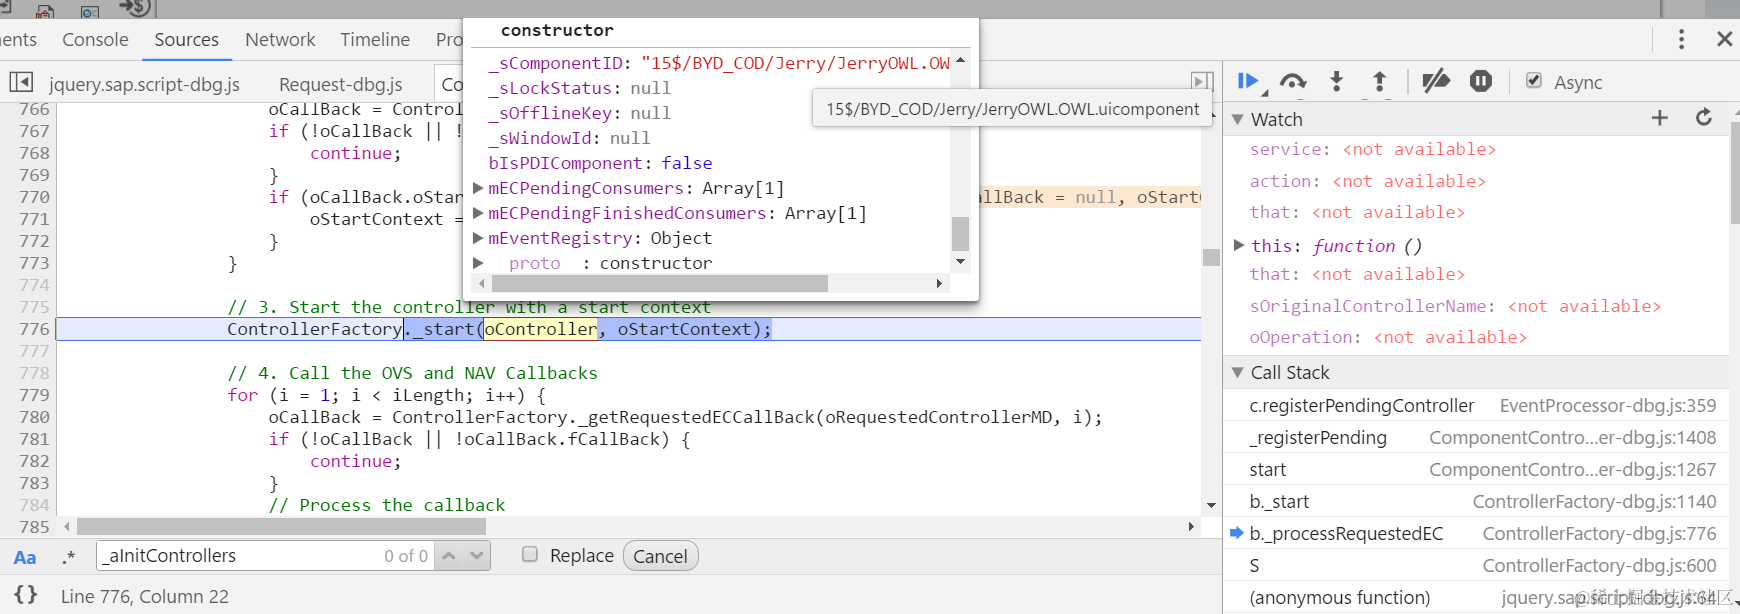Open DevTools three-dot menu
This screenshot has width=1740, height=614.
(1681, 39)
